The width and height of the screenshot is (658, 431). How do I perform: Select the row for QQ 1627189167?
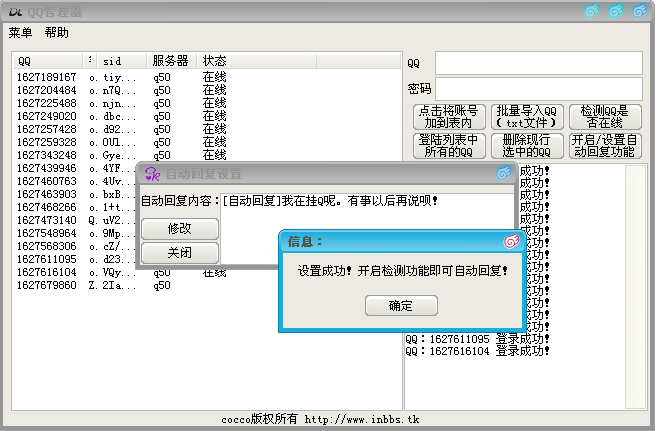(x=47, y=77)
